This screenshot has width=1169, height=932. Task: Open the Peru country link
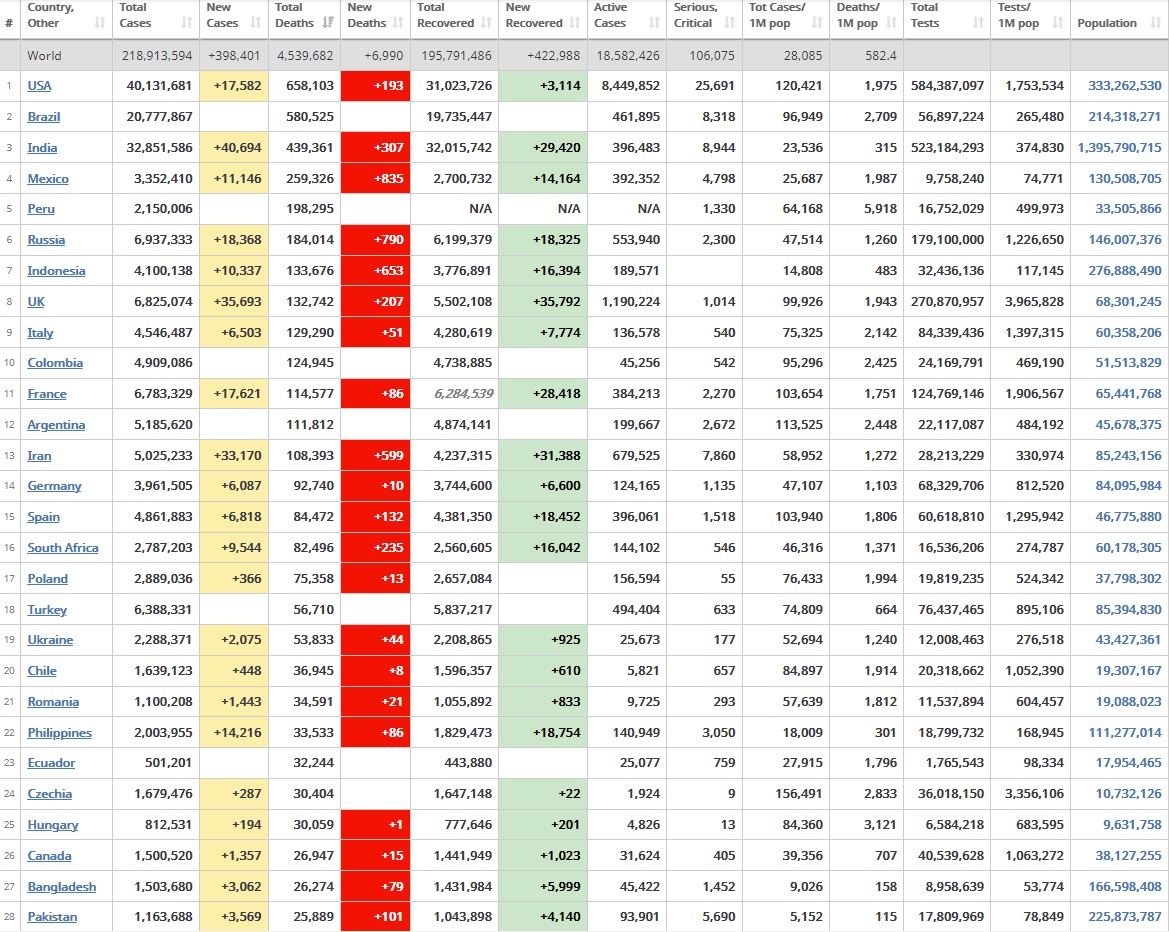pos(41,209)
